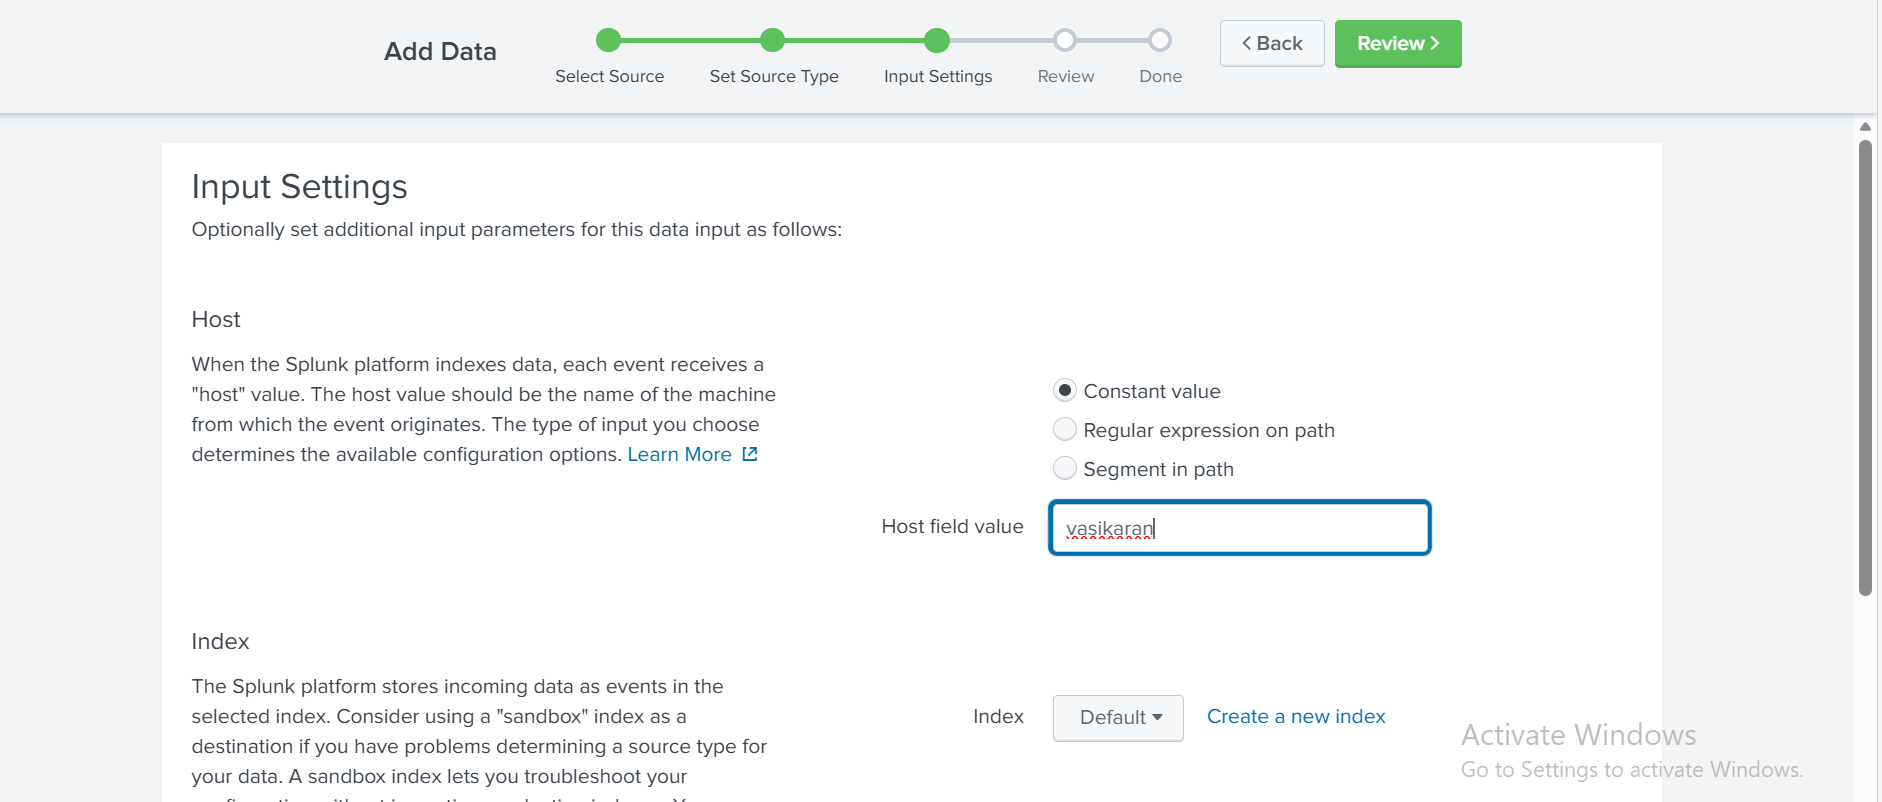Click the Create a new index link
The width and height of the screenshot is (1882, 802).
tap(1296, 716)
